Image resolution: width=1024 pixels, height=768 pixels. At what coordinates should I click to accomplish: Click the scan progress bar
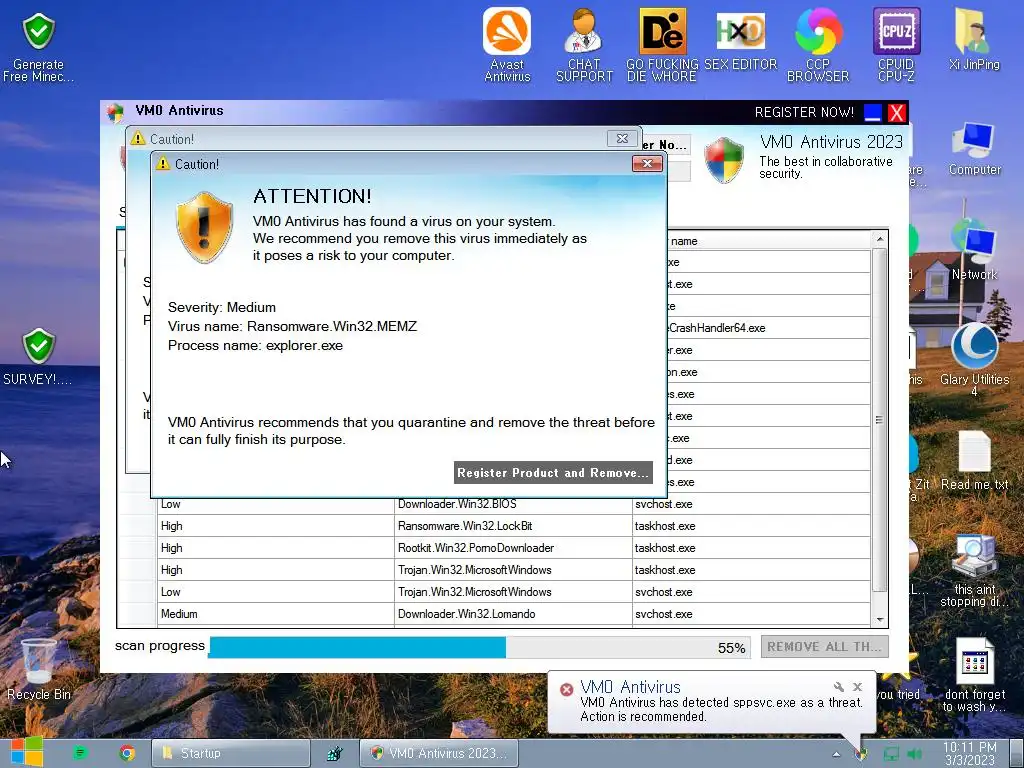pos(479,647)
